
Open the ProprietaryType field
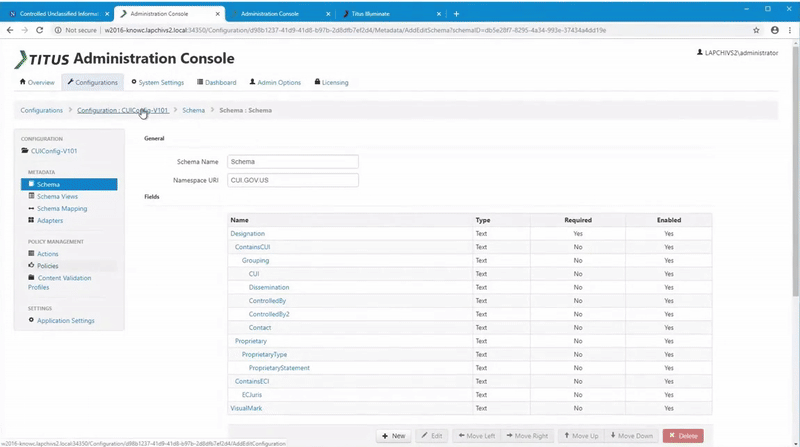(264, 355)
